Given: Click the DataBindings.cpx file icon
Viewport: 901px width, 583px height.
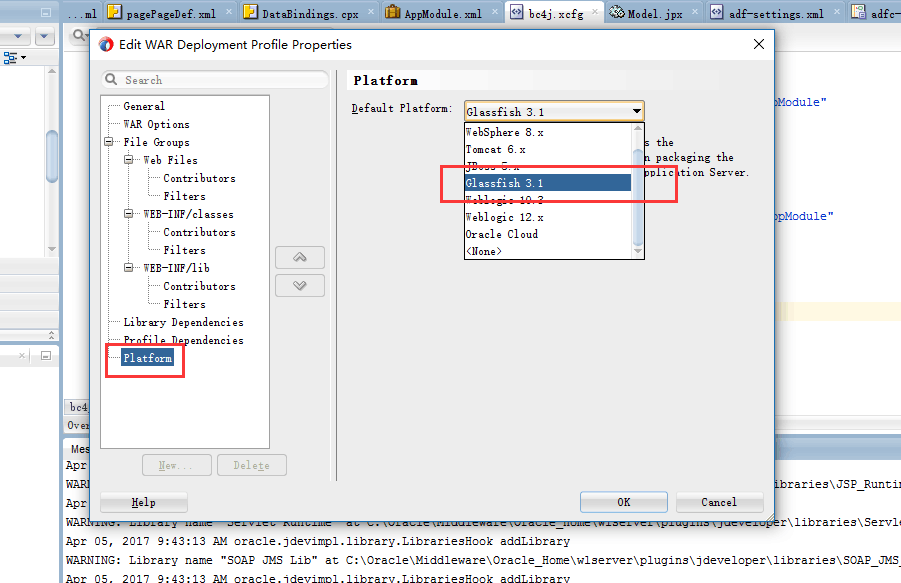Looking at the screenshot, I should [x=251, y=12].
